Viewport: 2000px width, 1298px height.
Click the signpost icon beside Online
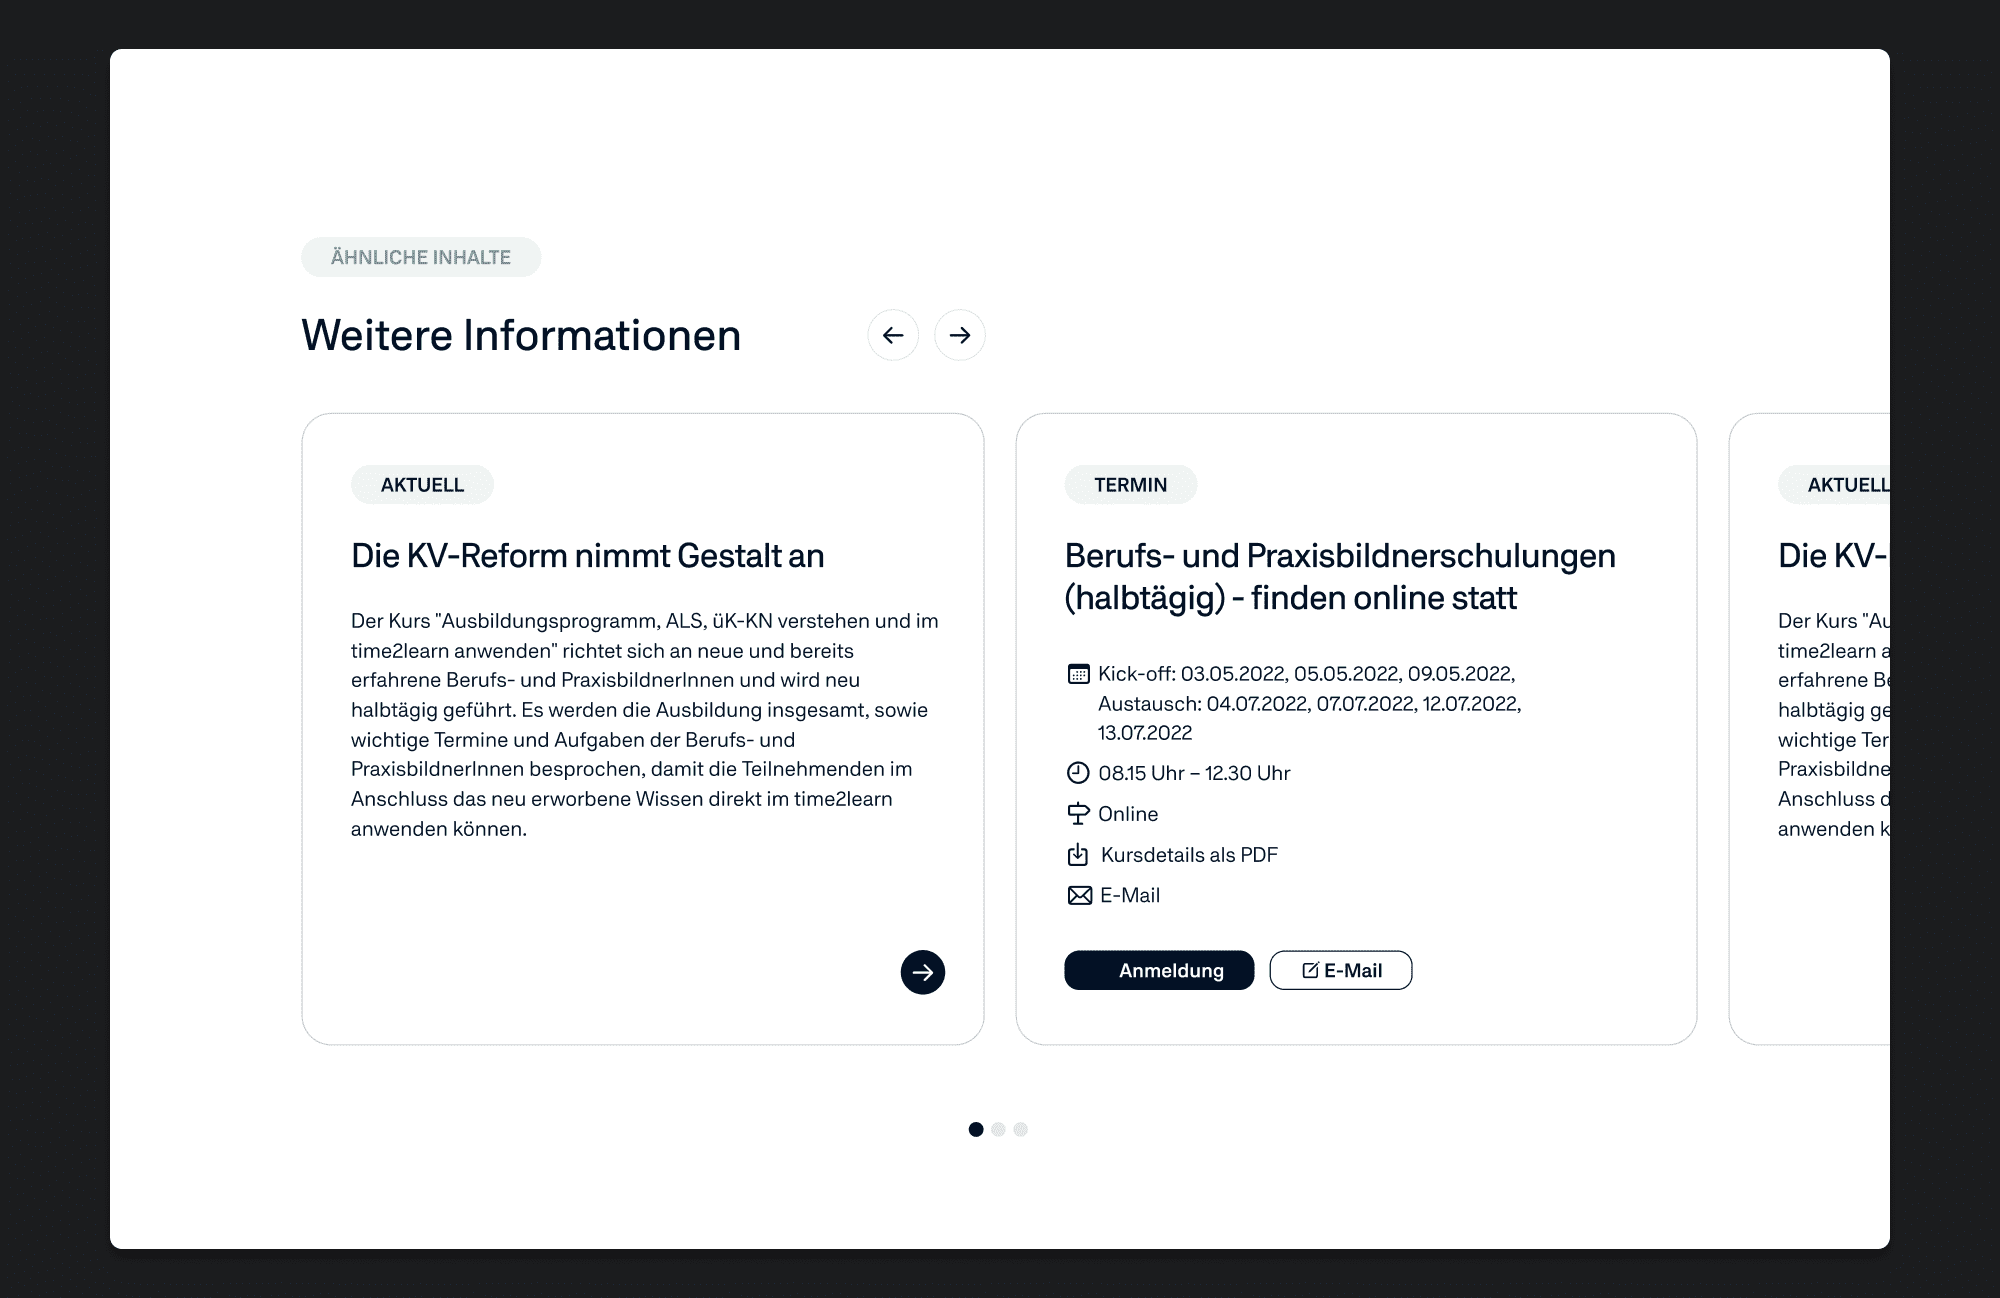coord(1078,814)
